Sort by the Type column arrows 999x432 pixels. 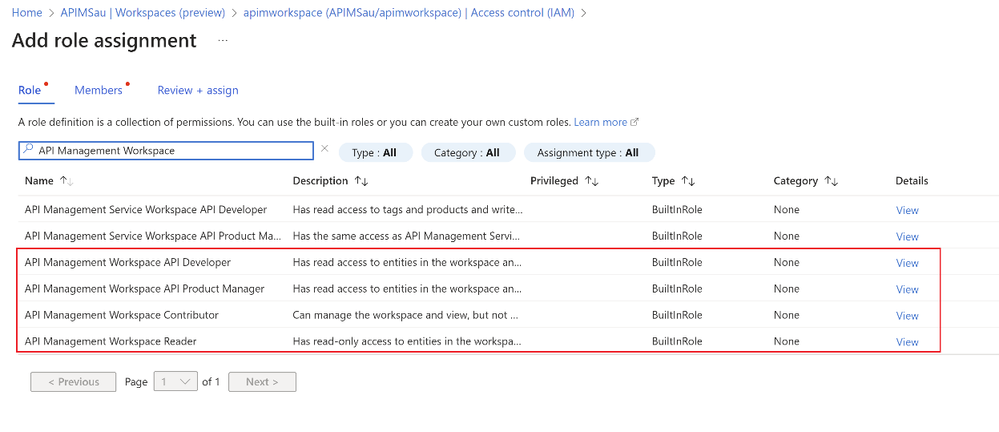(687, 181)
